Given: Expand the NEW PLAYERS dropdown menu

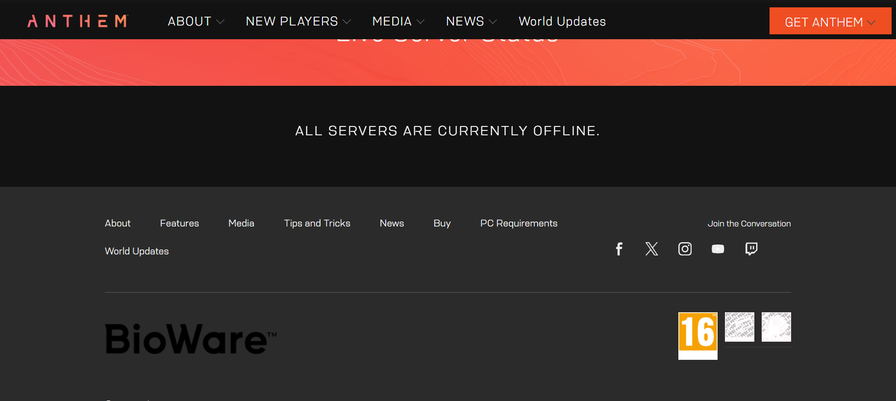Looking at the screenshot, I should (x=298, y=22).
